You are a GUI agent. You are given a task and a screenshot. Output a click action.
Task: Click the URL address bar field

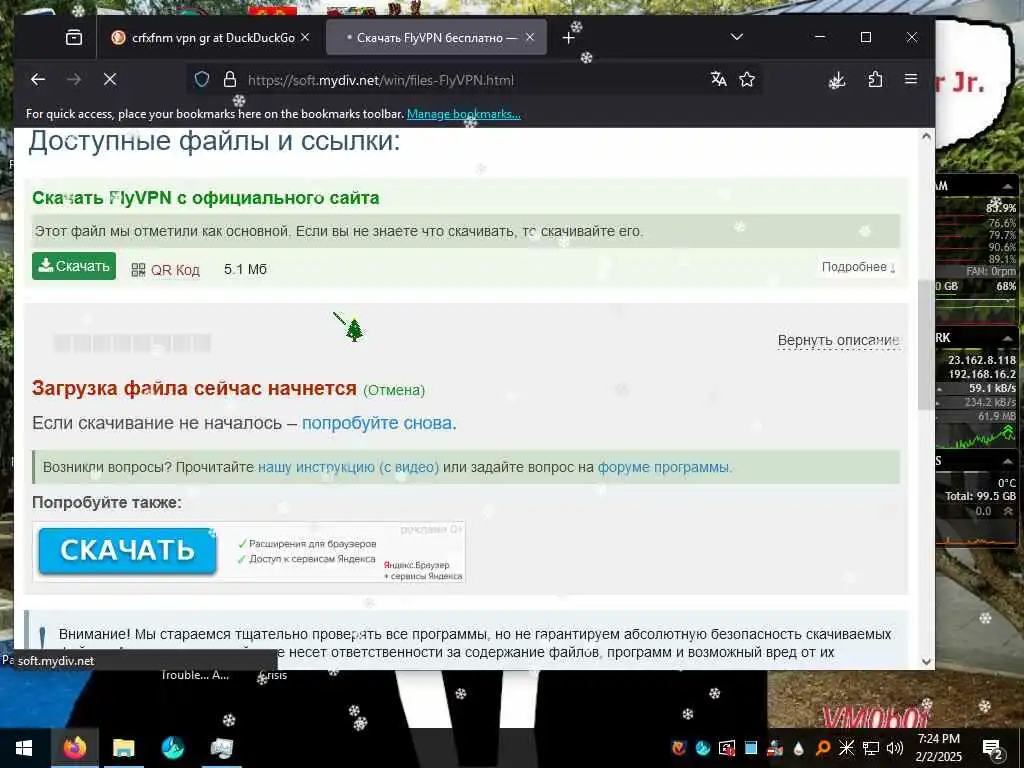[473, 80]
